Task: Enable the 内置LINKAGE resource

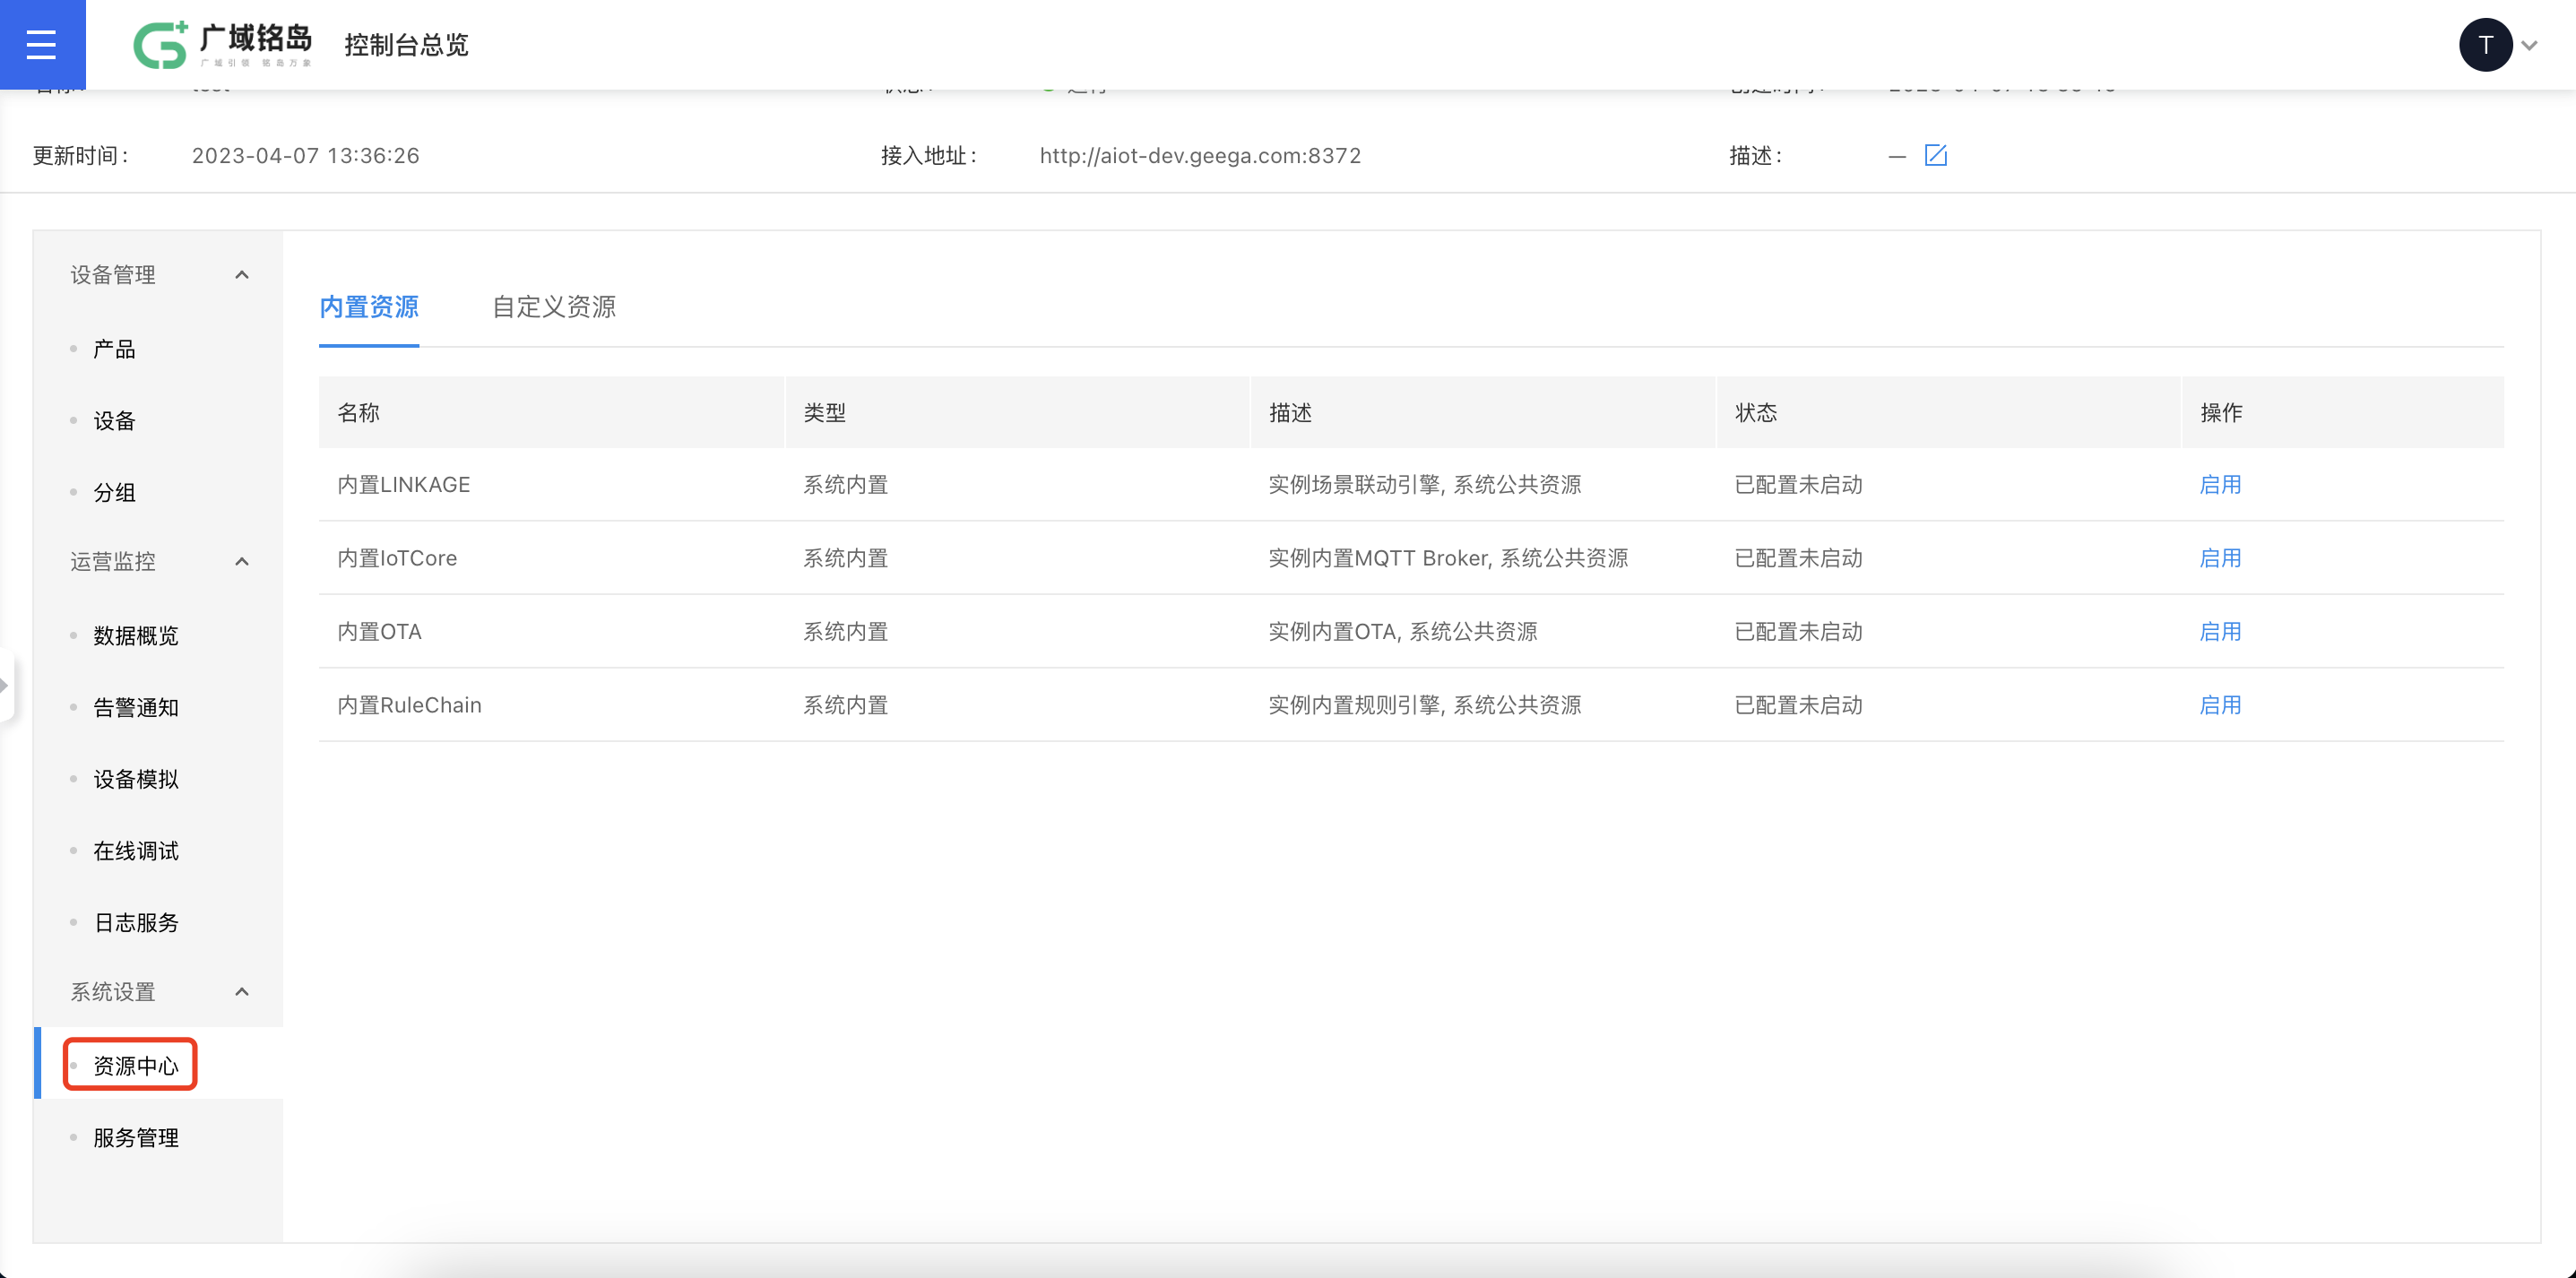Action: click(x=2220, y=485)
